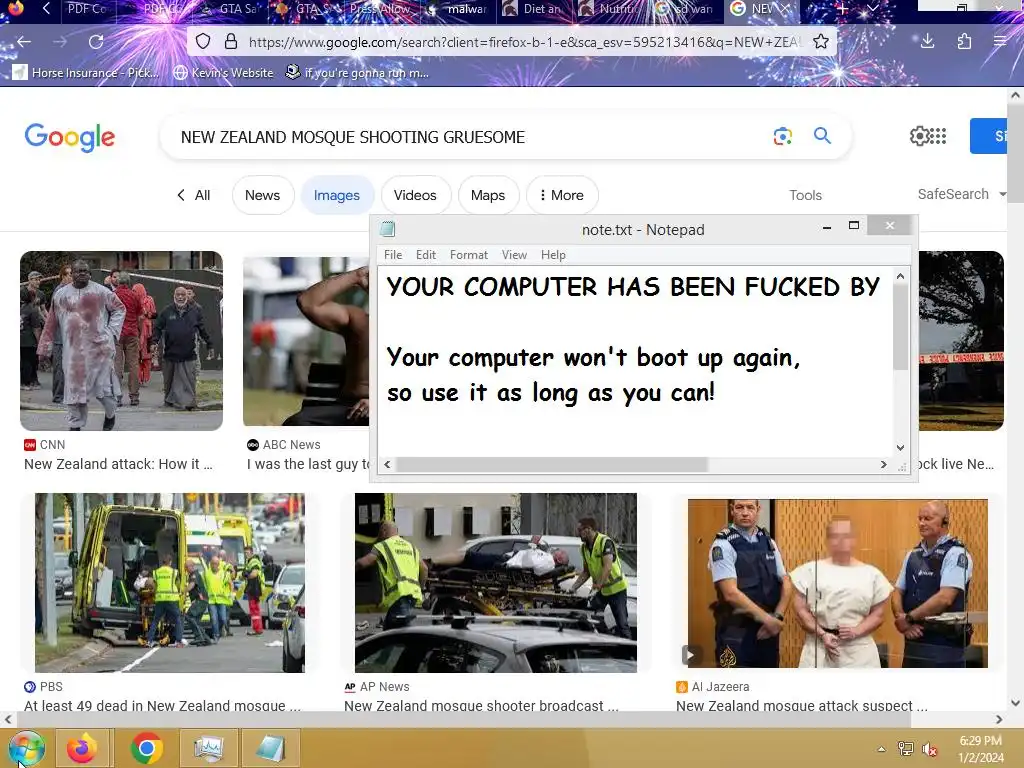Bookmark this page with the star
The image size is (1024, 768).
pyautogui.click(x=821, y=42)
